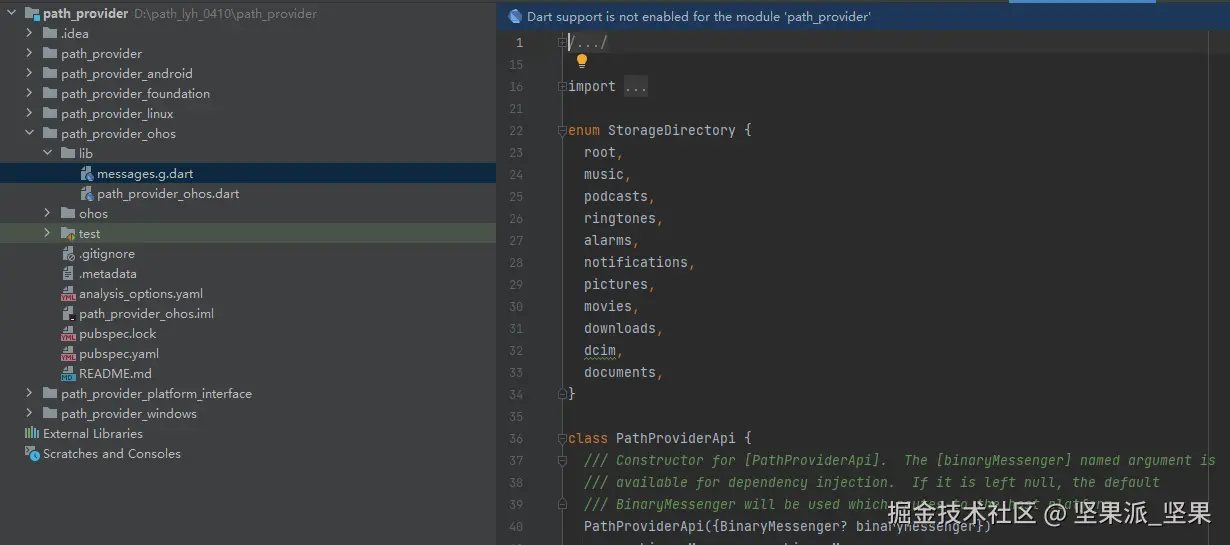Image resolution: width=1230 pixels, height=545 pixels.
Task: Collapse the path_provider_ohos folder
Action: (29, 134)
